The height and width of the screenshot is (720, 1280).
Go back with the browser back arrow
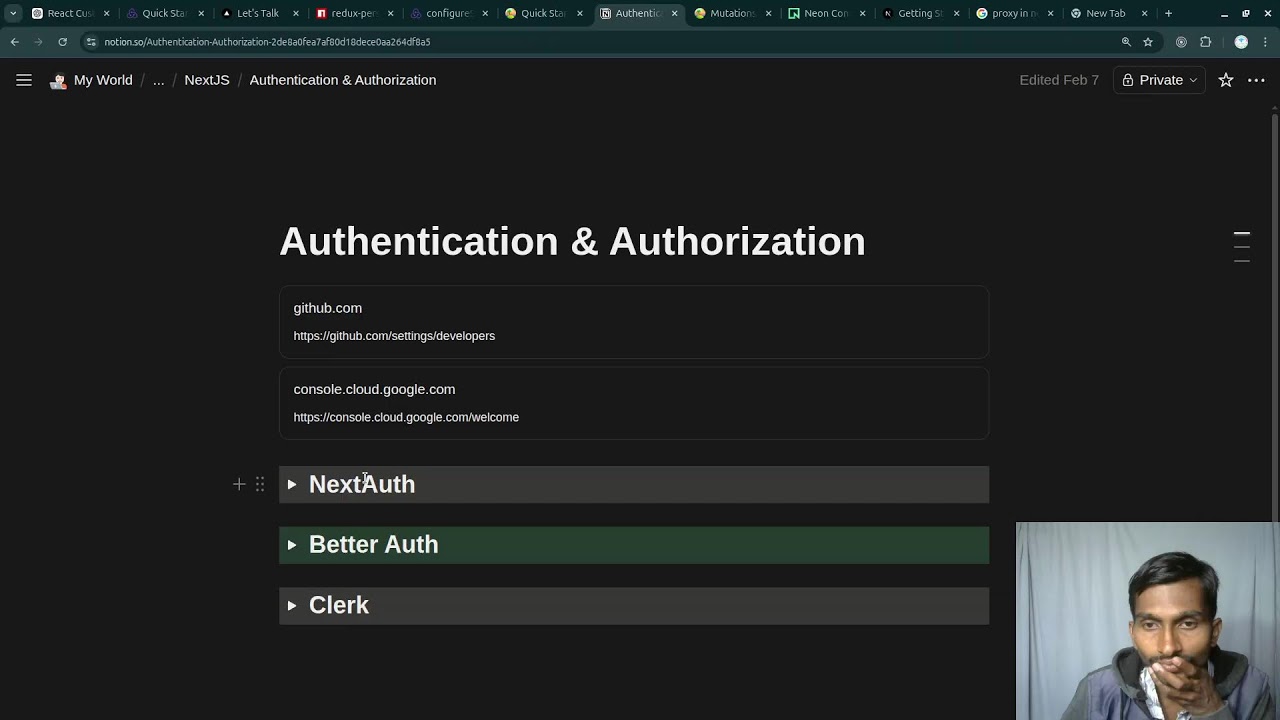[15, 42]
